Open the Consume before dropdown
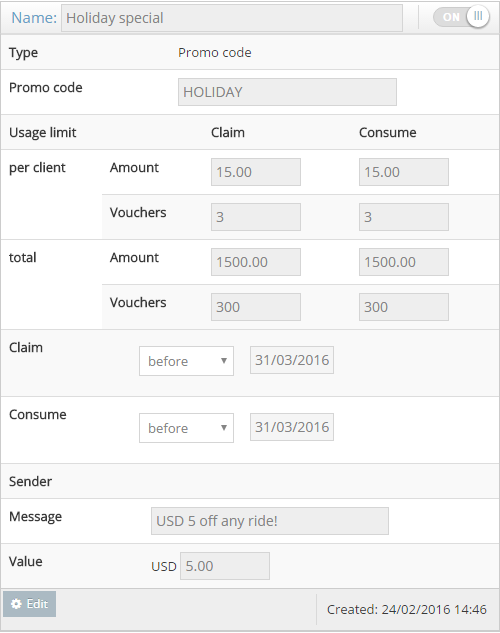The height and width of the screenshot is (633, 500). [186, 428]
